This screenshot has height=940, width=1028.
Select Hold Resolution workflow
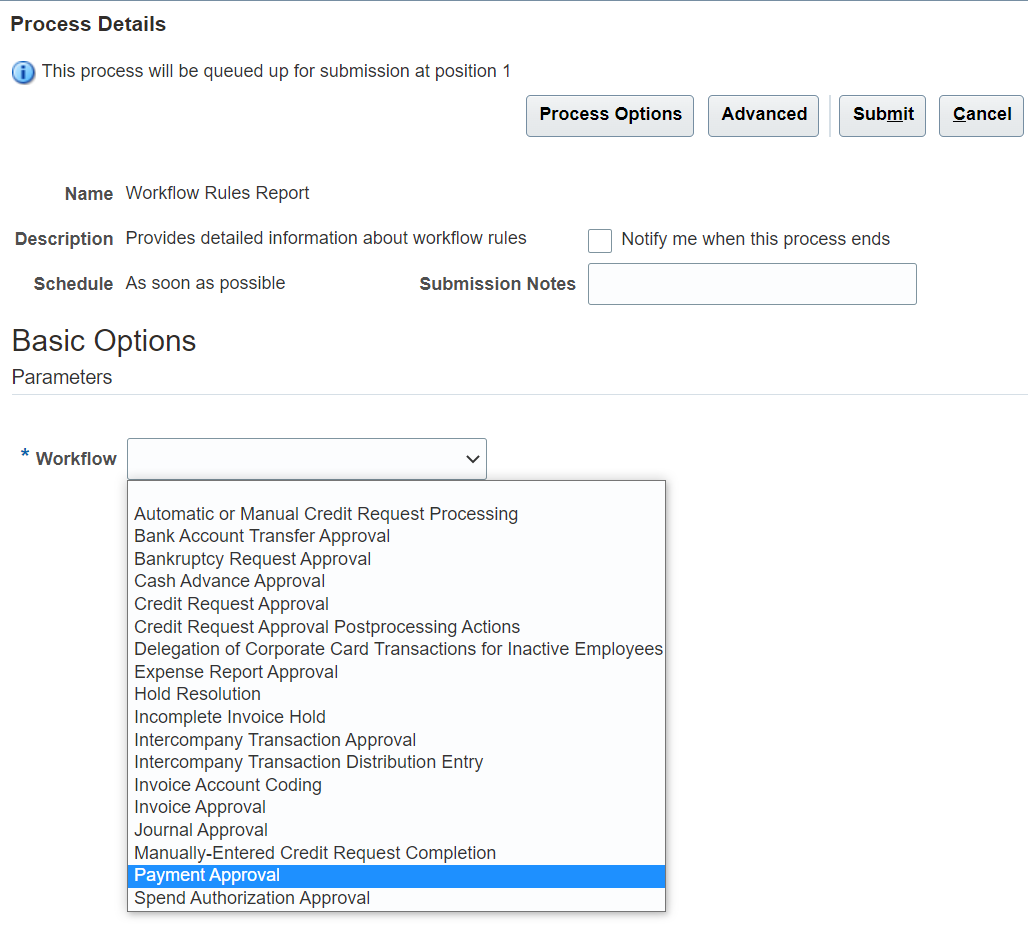(197, 694)
